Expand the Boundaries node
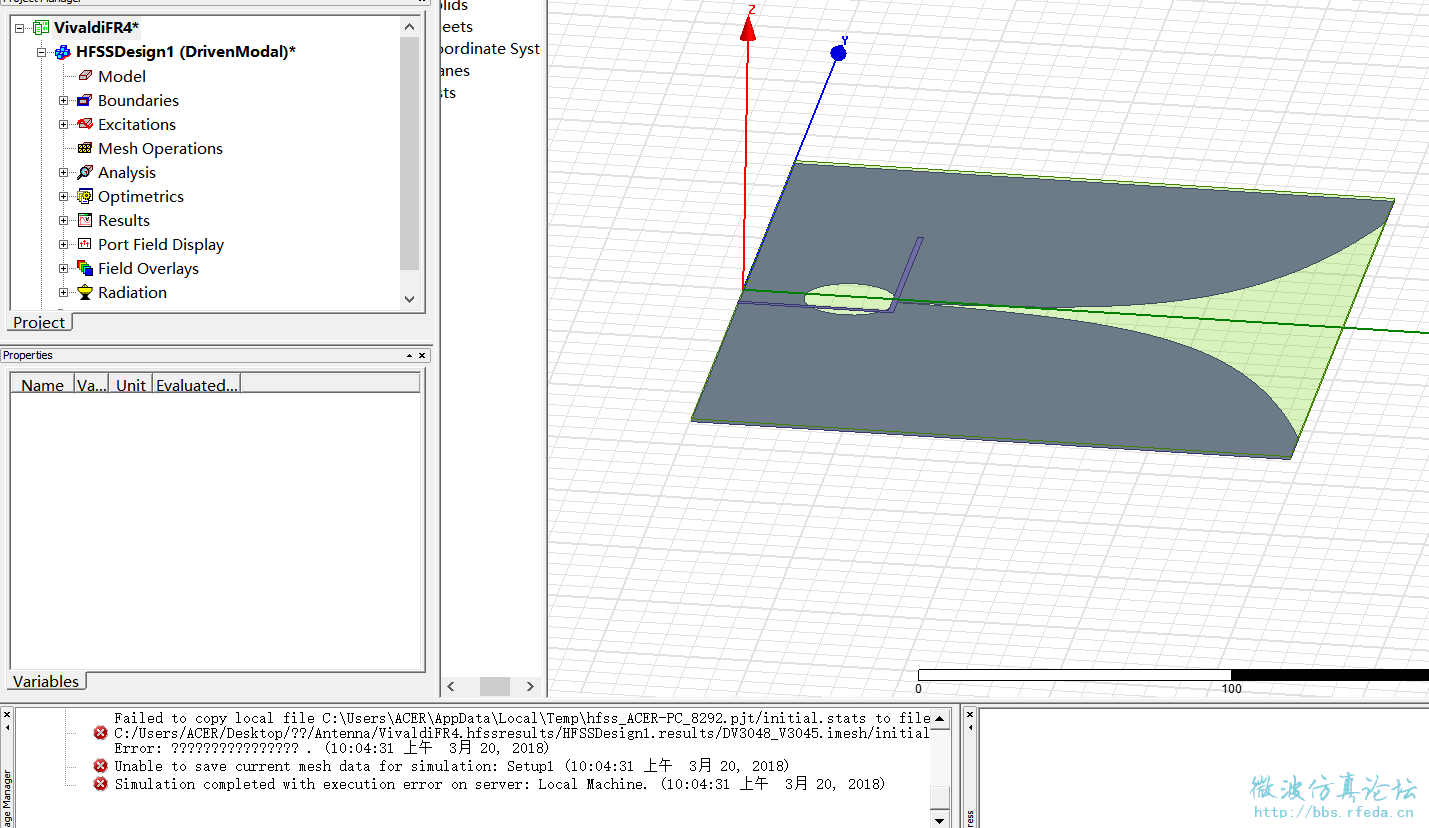The width and height of the screenshot is (1429, 828). pyautogui.click(x=64, y=100)
